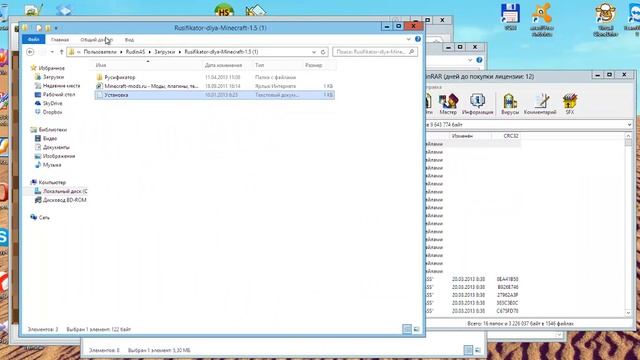640x360 pixels.
Task: Open the Музыка library
Action: tap(48, 165)
